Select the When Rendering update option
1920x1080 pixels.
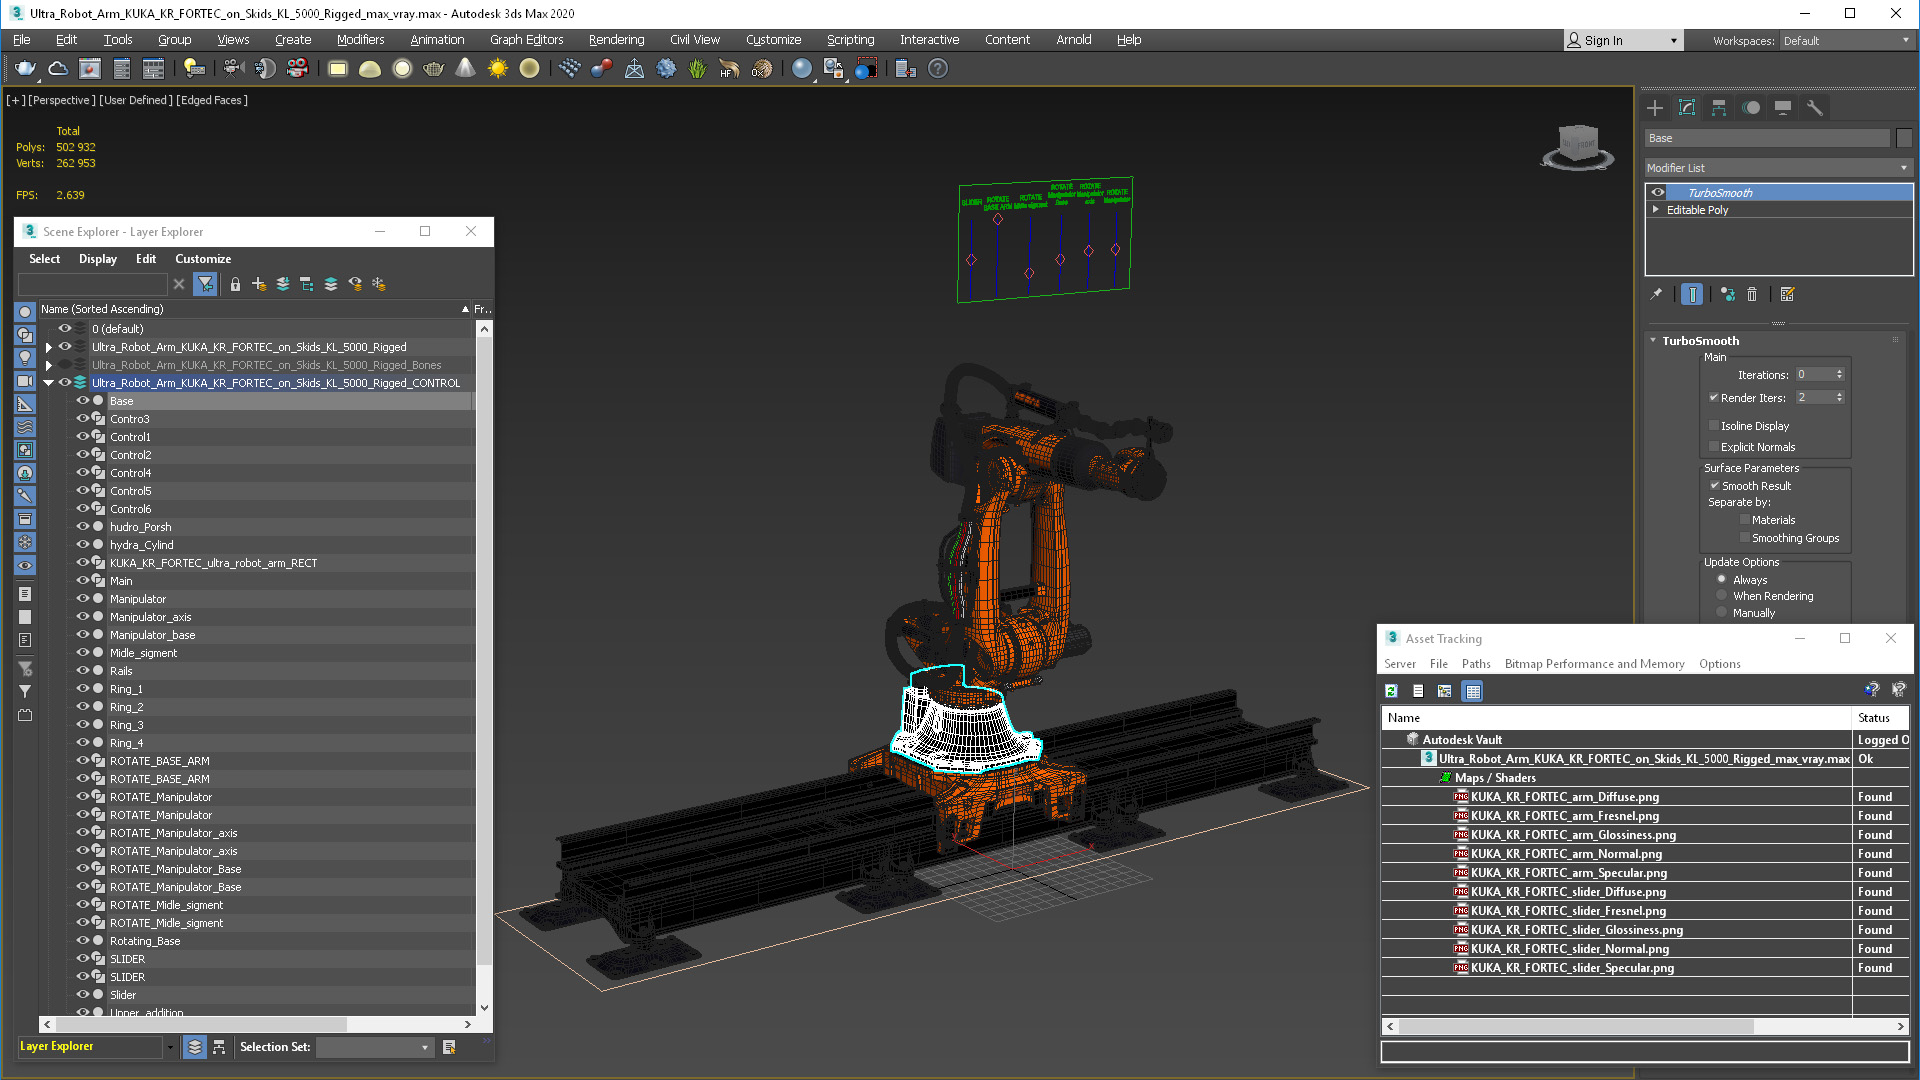pos(1722,596)
